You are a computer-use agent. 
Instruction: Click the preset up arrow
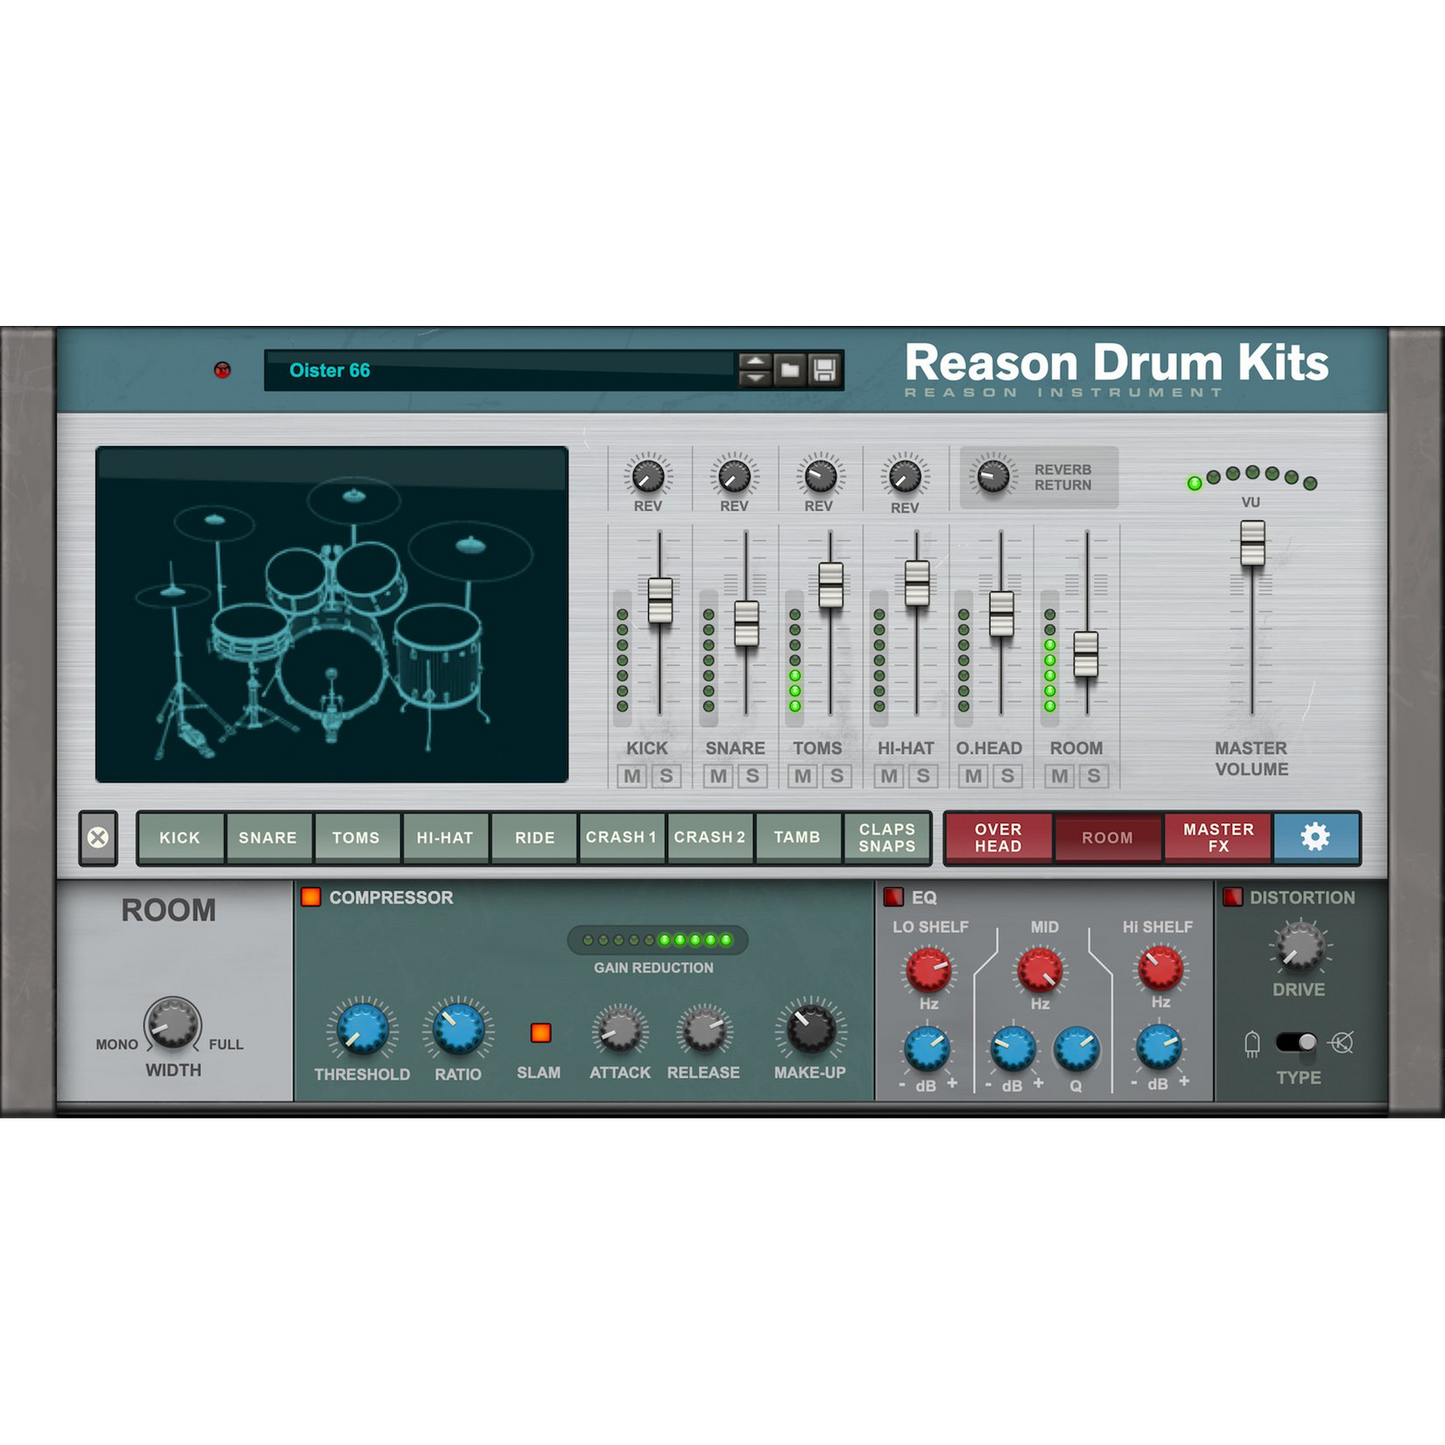pos(757,361)
